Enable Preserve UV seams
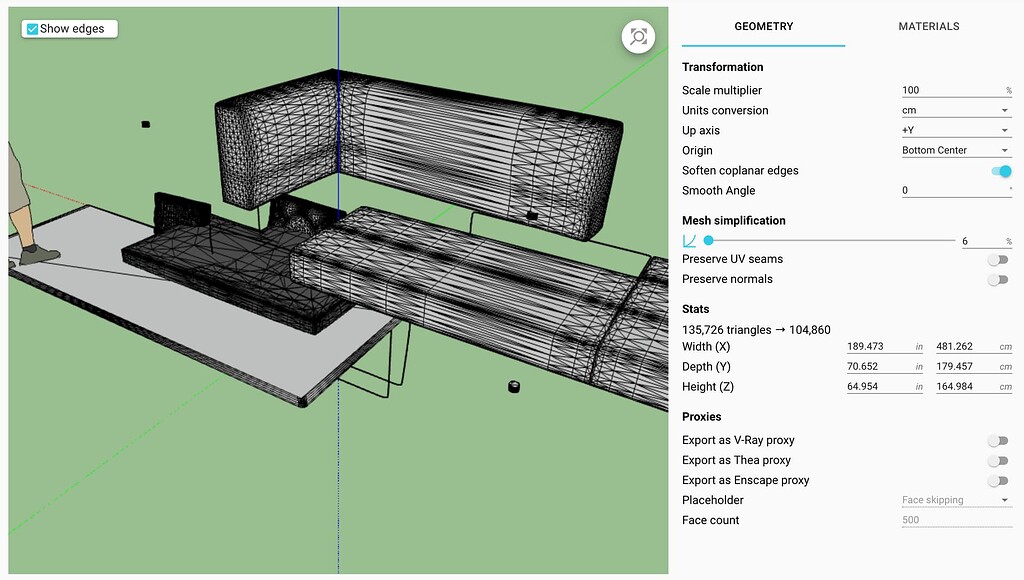 pyautogui.click(x=997, y=259)
